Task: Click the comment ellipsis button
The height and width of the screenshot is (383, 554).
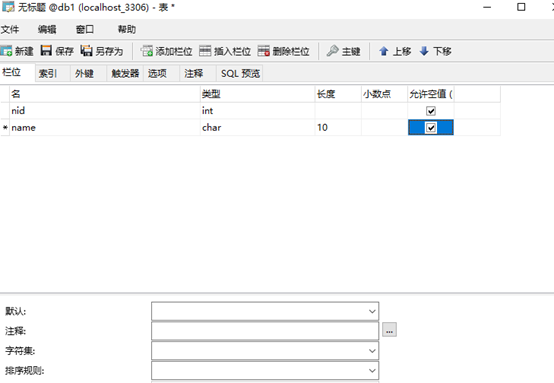Action: (389, 330)
